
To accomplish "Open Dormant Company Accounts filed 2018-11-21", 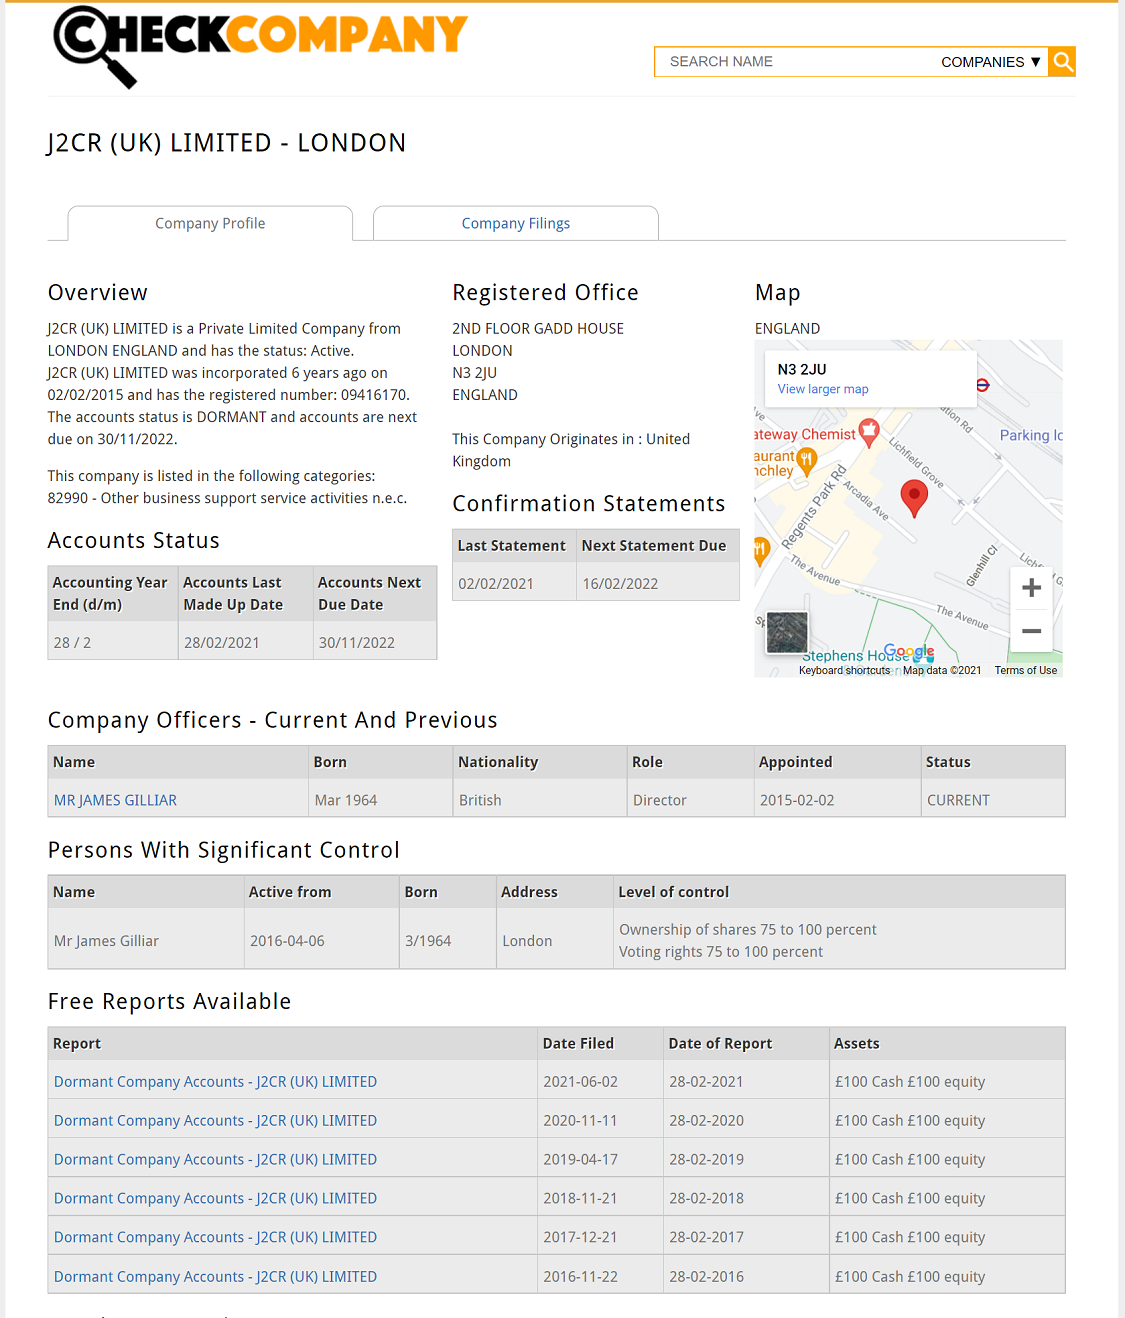I will [x=215, y=1198].
